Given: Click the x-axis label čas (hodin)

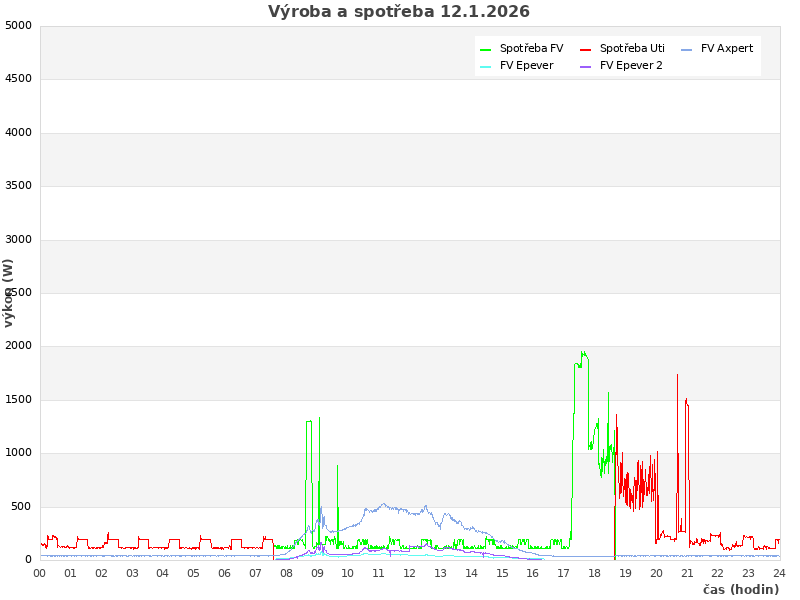Looking at the screenshot, I should coord(740,590).
